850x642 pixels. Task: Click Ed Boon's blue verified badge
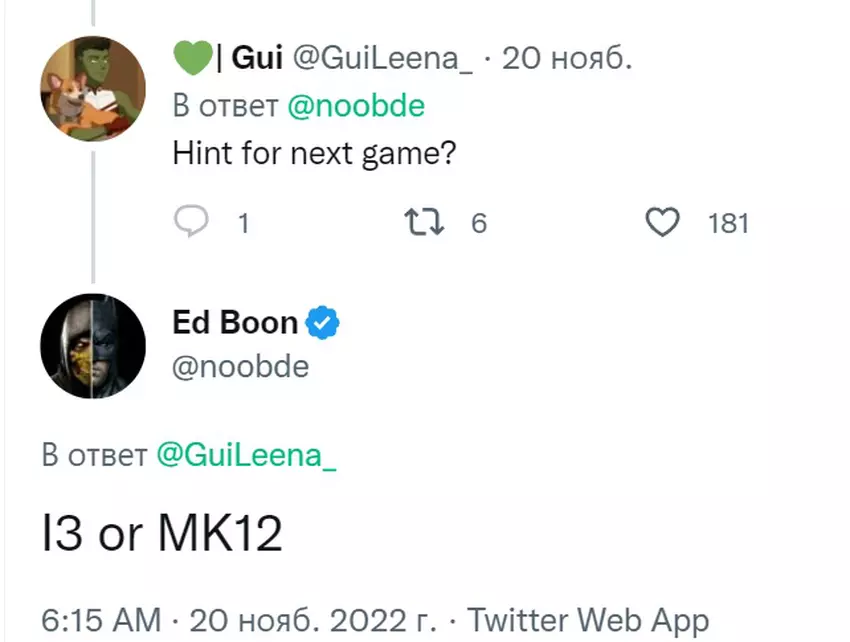tap(323, 323)
